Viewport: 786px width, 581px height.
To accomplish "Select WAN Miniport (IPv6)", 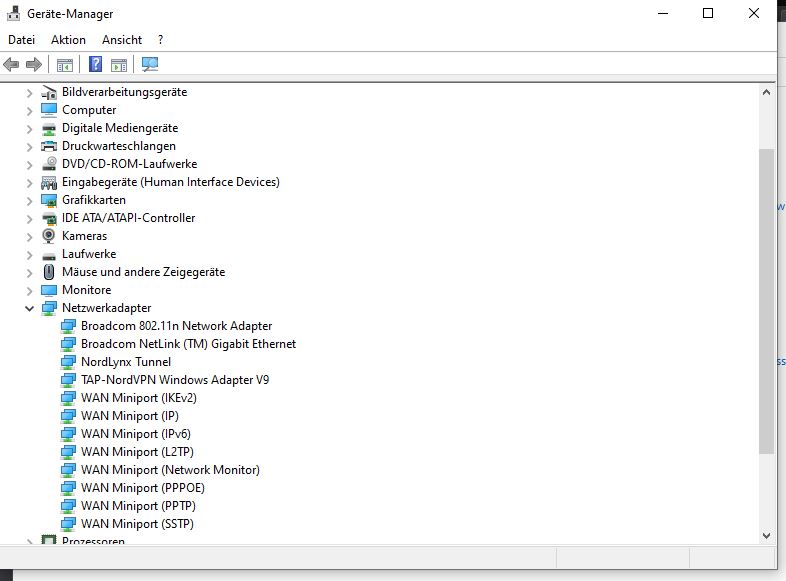I will (x=136, y=434).
